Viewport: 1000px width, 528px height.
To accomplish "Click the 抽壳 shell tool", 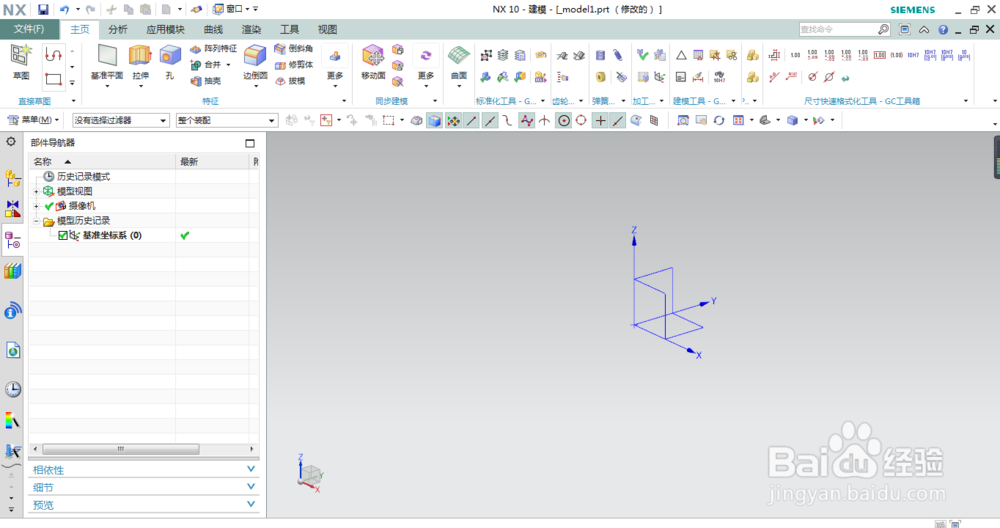I will (x=206, y=81).
